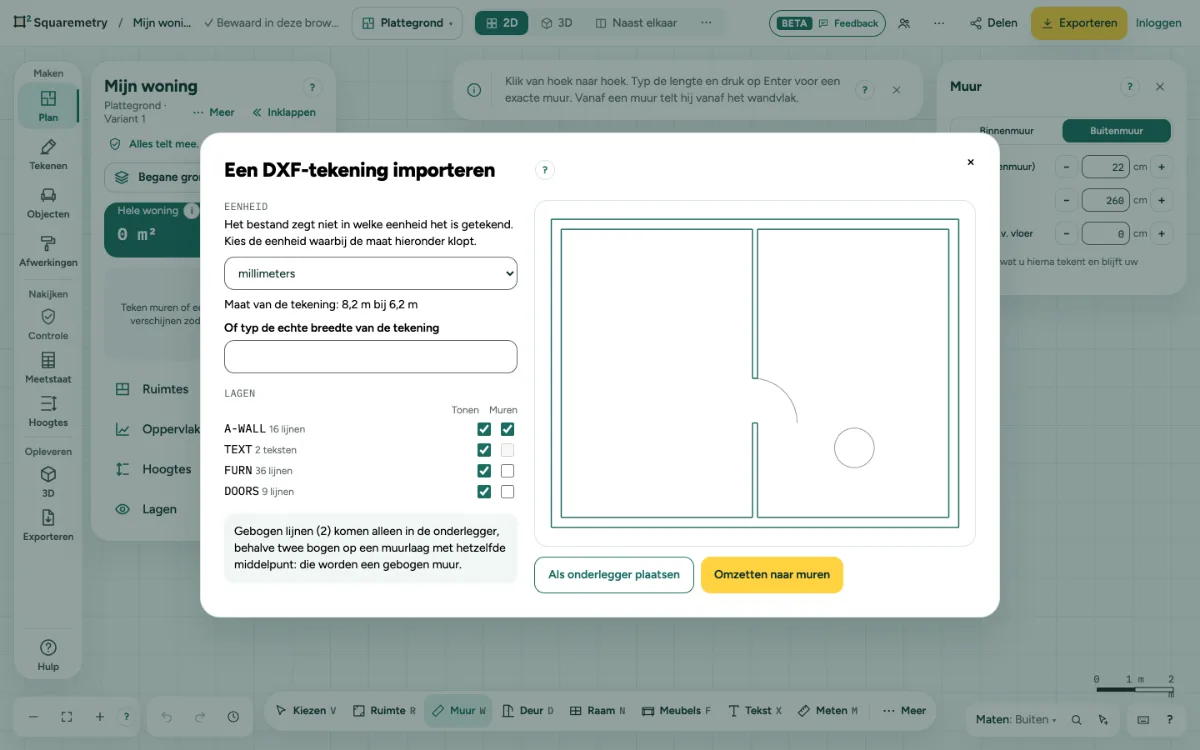Switch to the Naast elkaar view
Viewport: 1200px width, 750px height.
coord(635,23)
